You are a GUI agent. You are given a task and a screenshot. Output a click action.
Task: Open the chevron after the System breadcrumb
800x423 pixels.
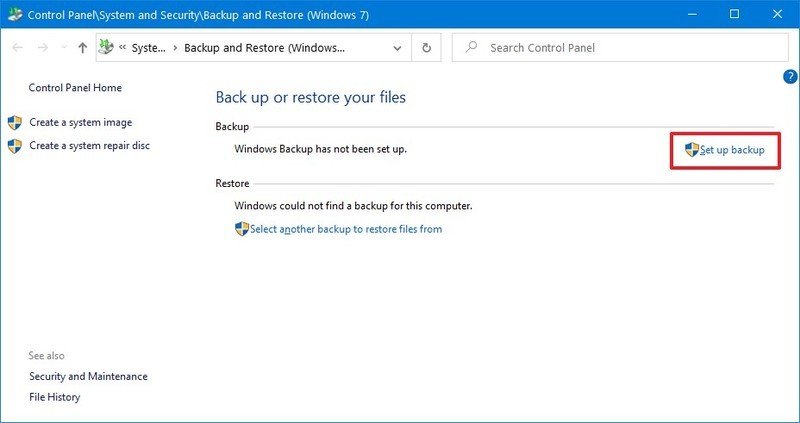pos(175,48)
